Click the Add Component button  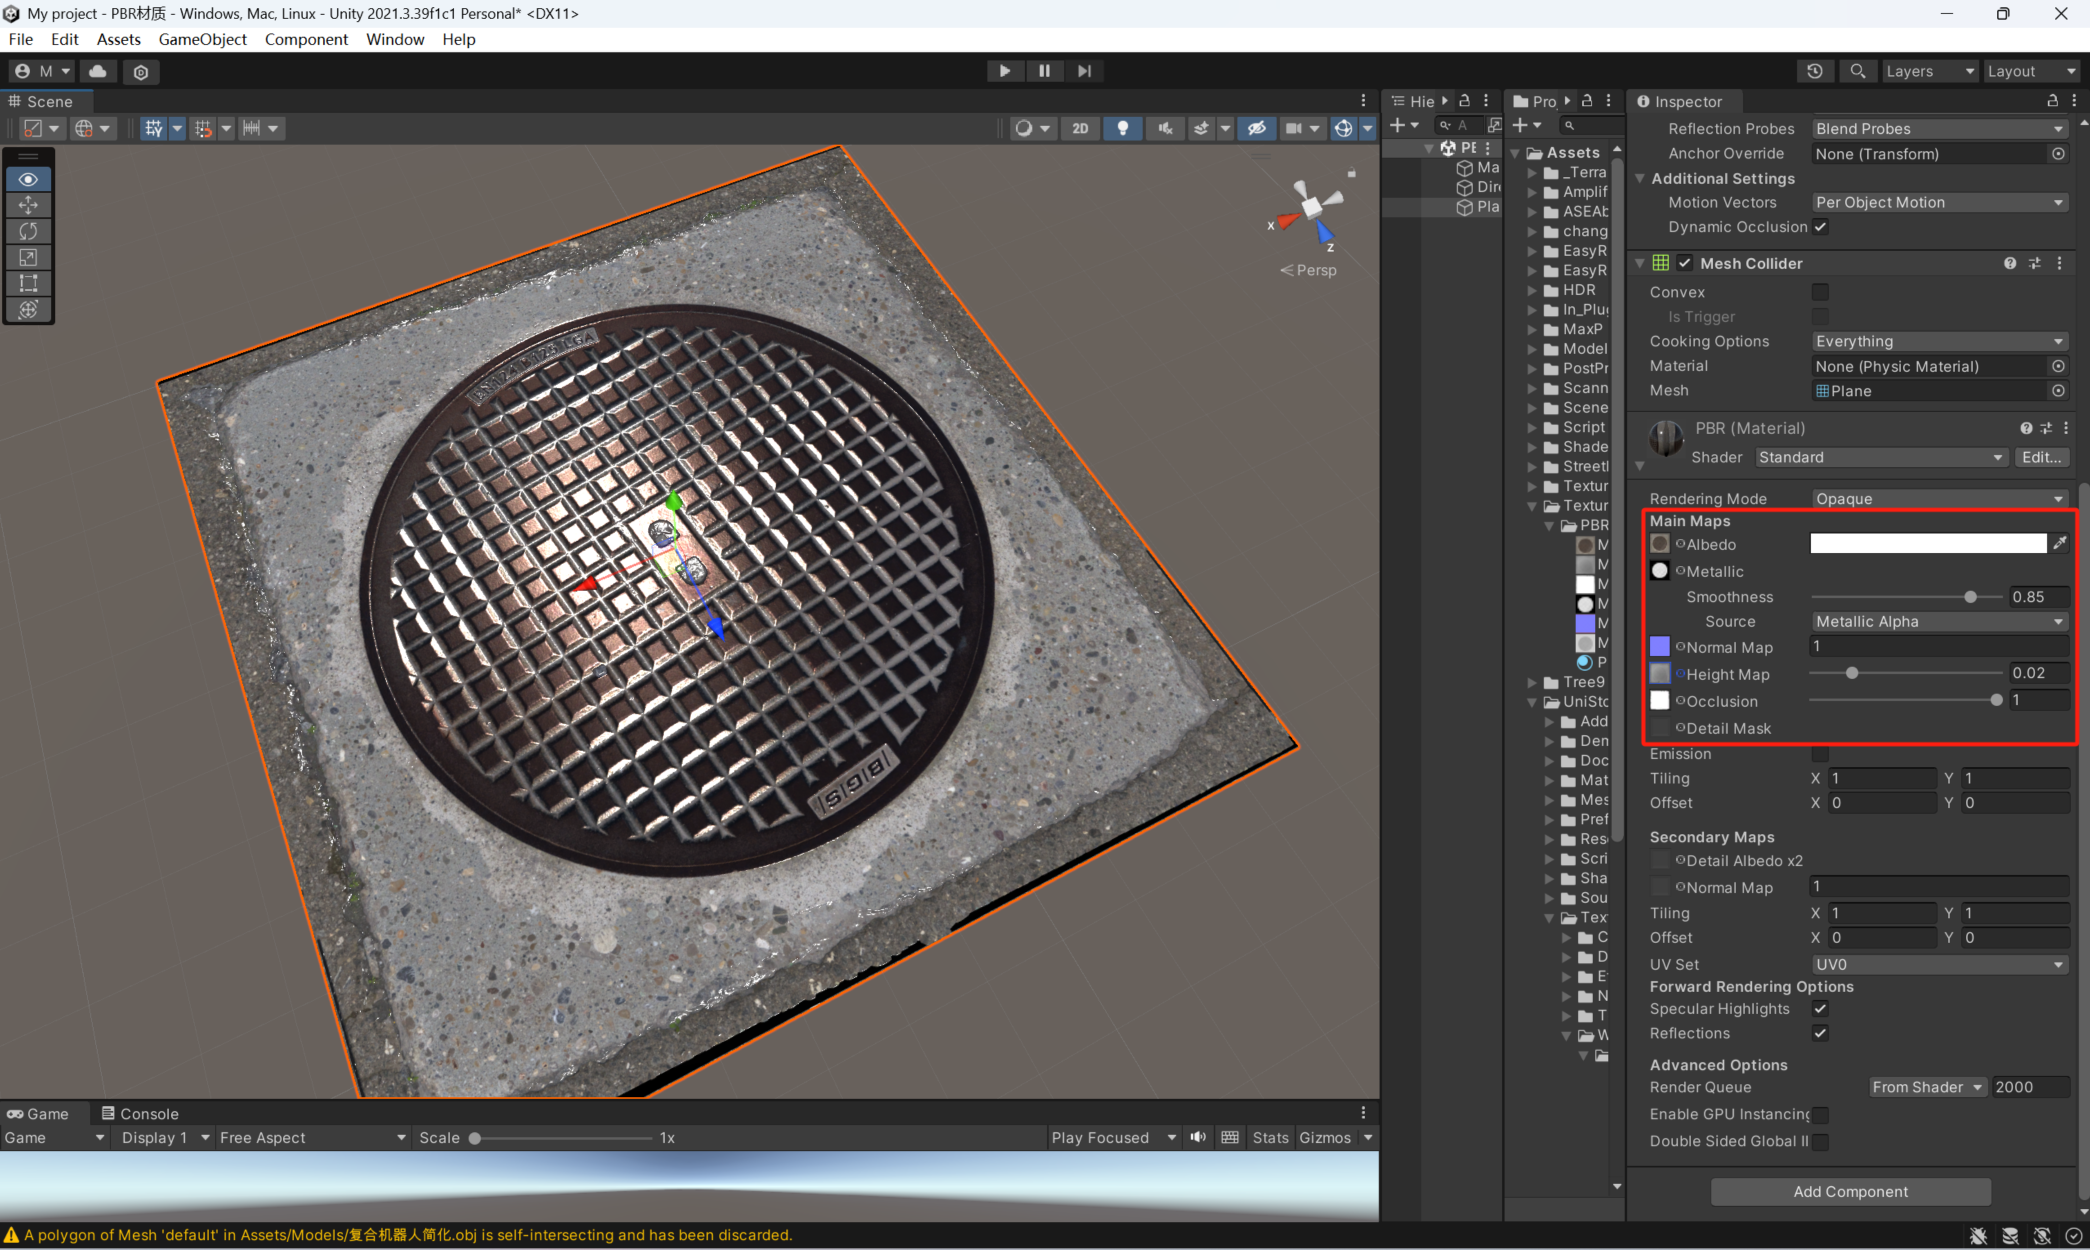tap(1850, 1191)
